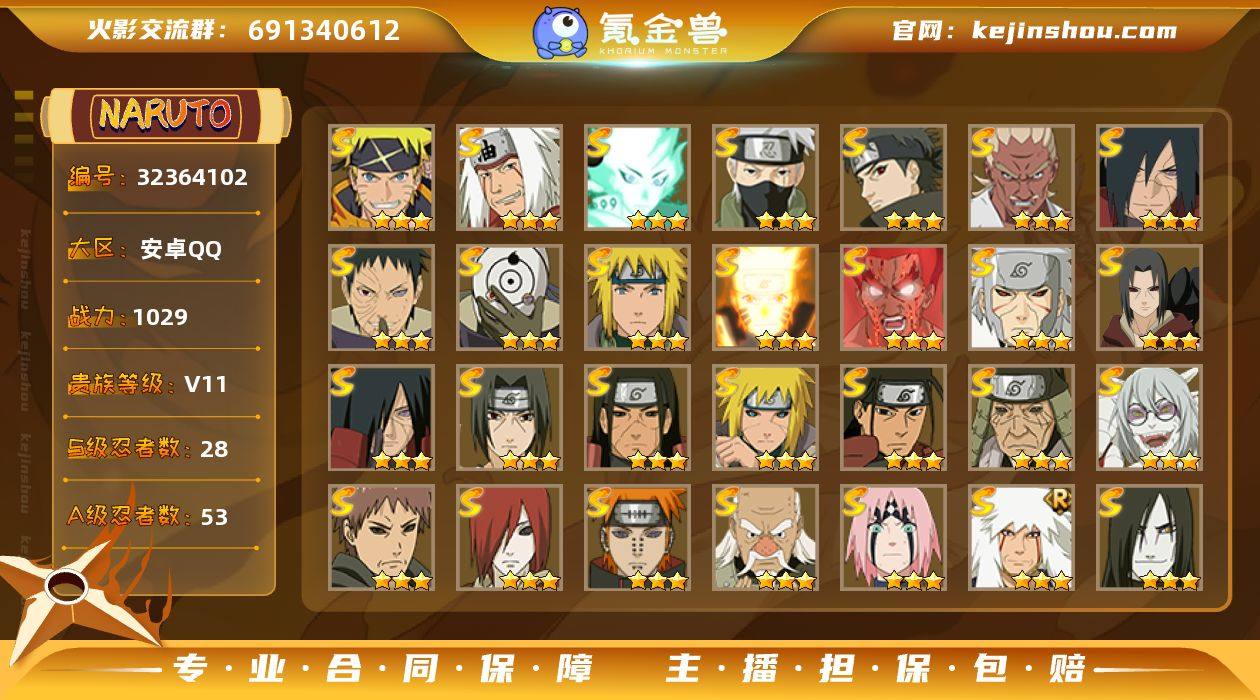
Task: Click the exchange group number 691340612
Action: click(324, 30)
